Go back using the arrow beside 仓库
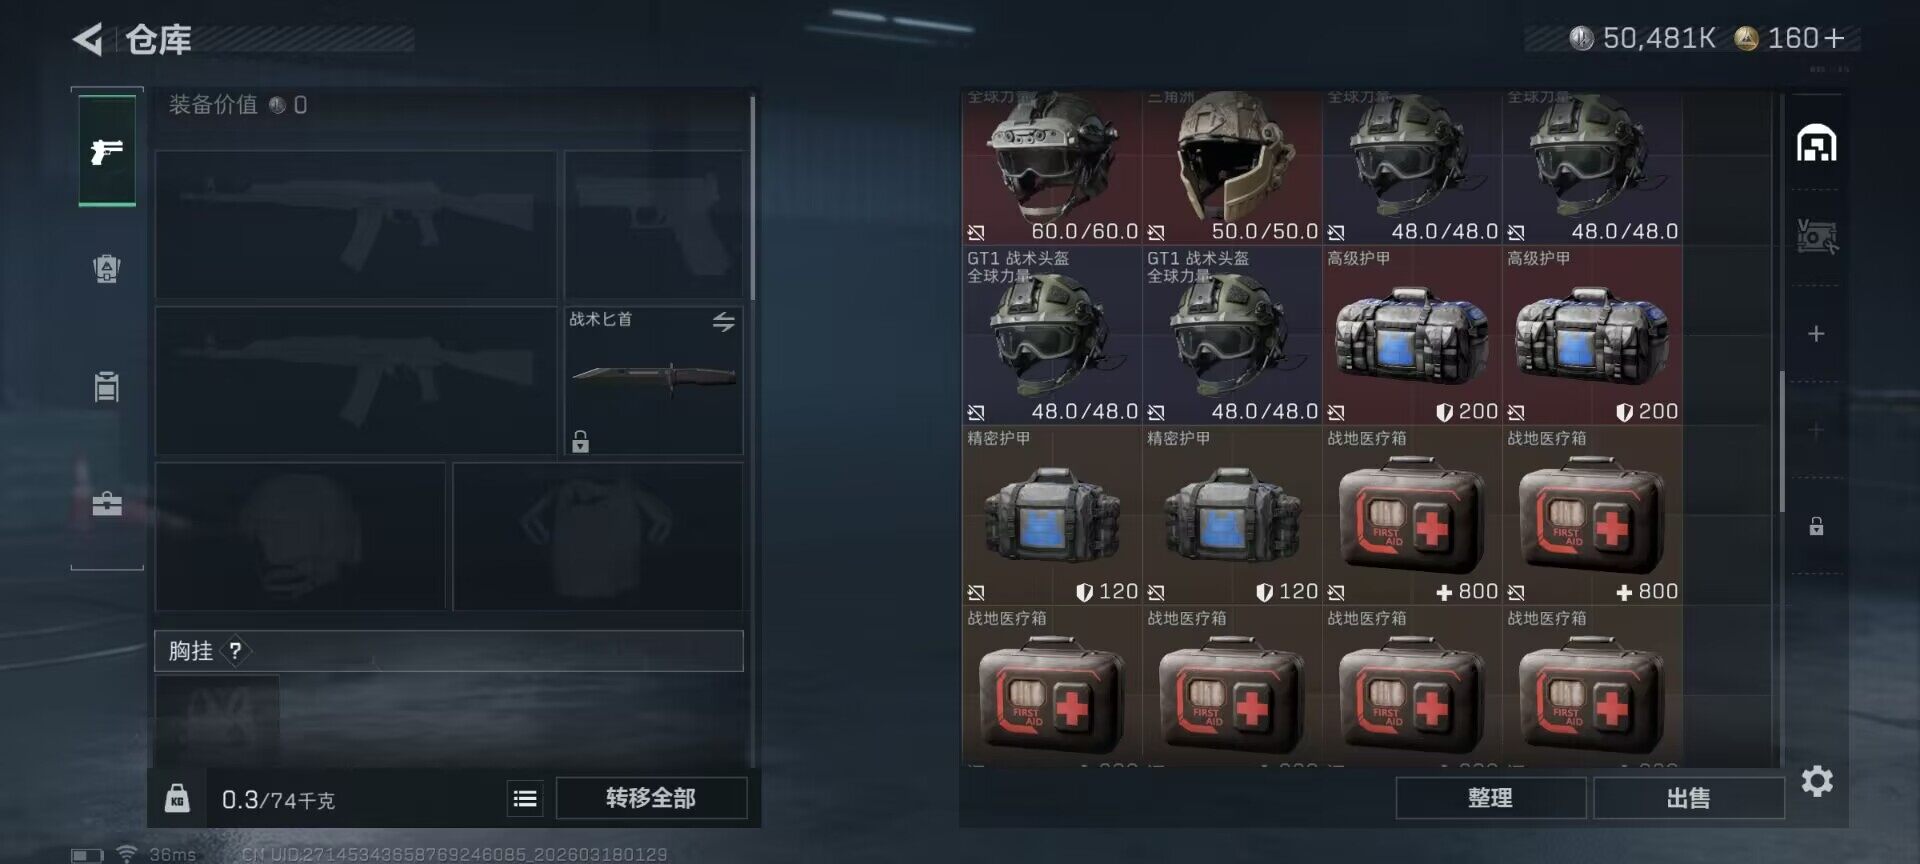 point(88,40)
